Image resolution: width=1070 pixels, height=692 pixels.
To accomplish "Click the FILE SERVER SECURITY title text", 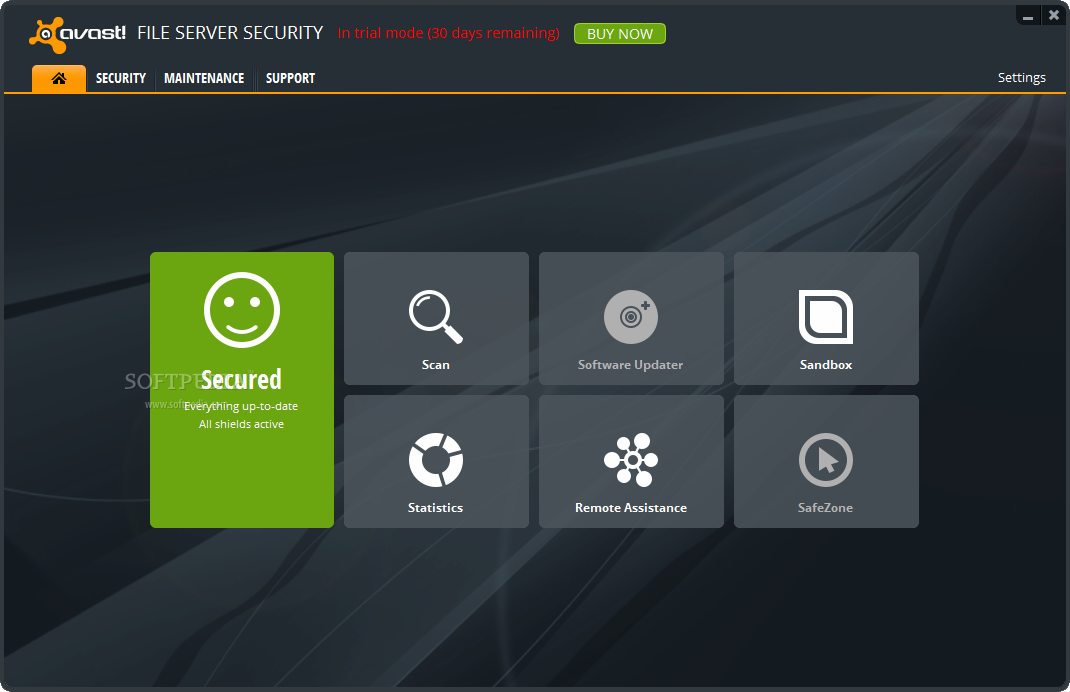I will (x=230, y=33).
